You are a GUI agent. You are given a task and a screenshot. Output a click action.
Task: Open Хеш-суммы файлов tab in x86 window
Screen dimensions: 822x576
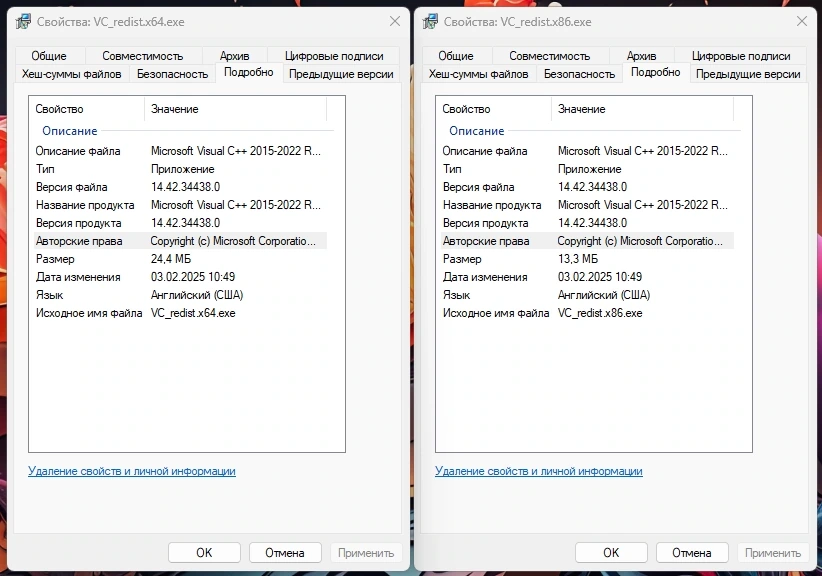tap(478, 74)
